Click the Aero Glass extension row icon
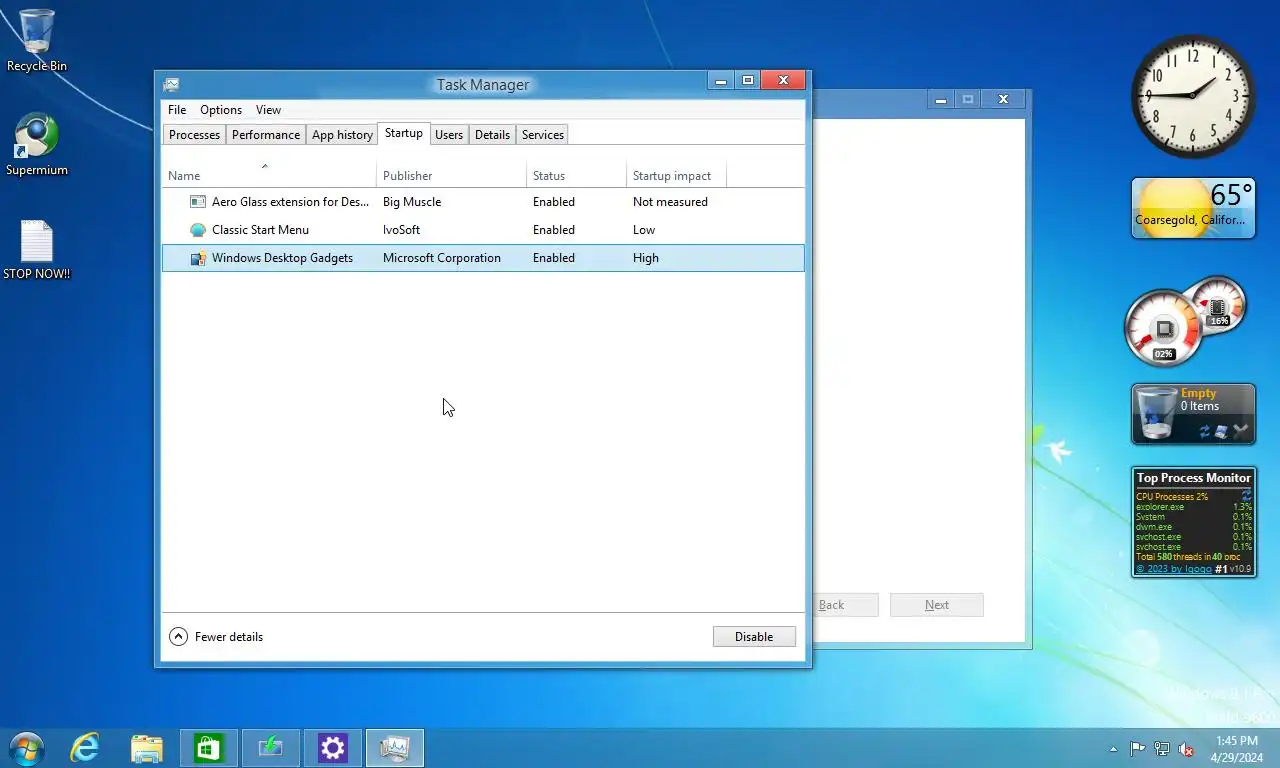Viewport: 1280px width, 768px height. tap(198, 202)
